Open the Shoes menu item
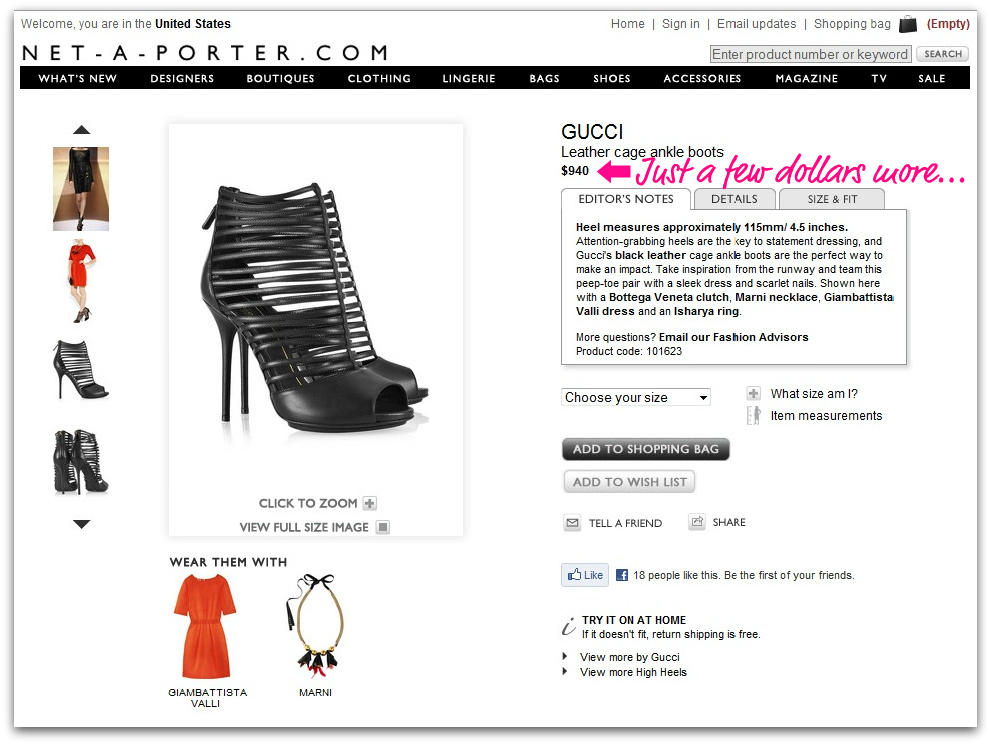The width and height of the screenshot is (991, 745). 612,78
